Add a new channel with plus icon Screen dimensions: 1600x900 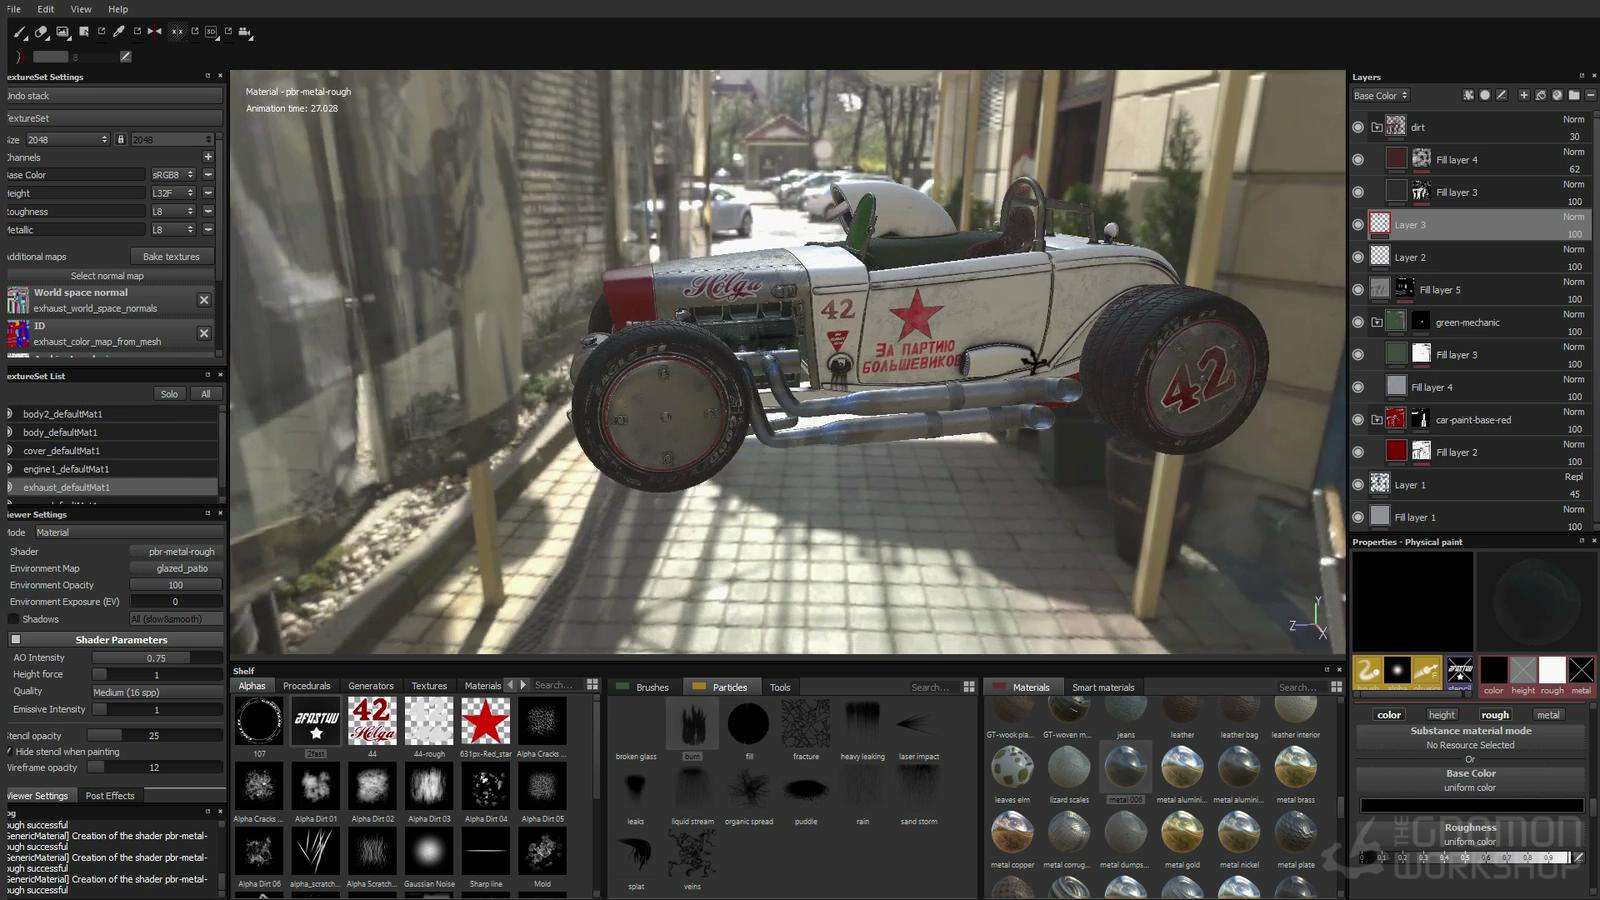point(208,157)
